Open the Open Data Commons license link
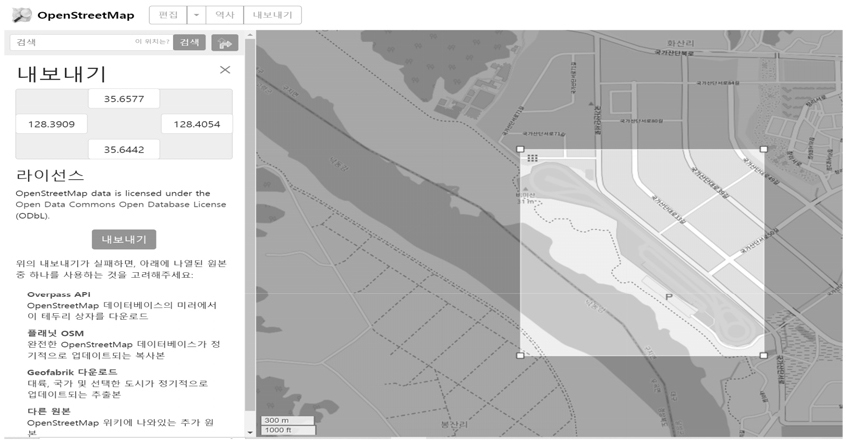Image resolution: width=846 pixels, height=442 pixels. pyautogui.click(x=121, y=210)
